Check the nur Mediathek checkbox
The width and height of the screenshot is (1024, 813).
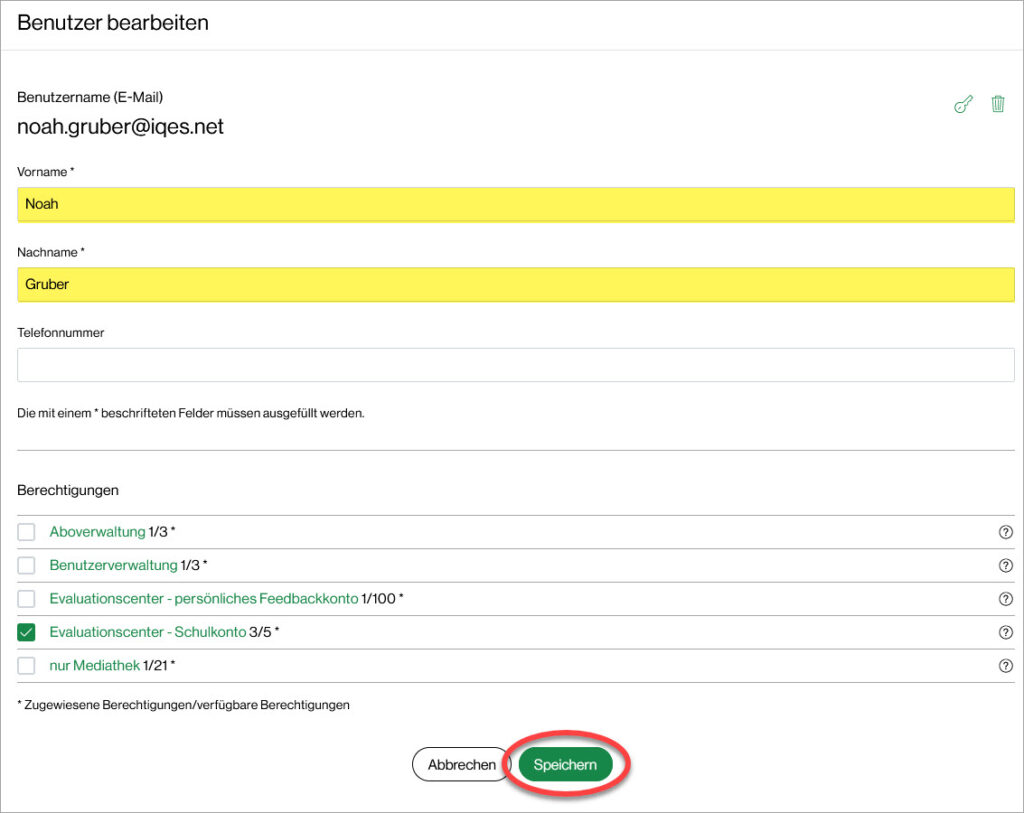tap(27, 666)
